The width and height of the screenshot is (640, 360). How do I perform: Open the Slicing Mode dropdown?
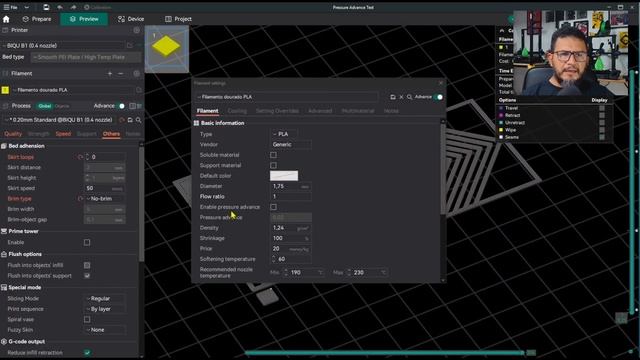(104, 298)
